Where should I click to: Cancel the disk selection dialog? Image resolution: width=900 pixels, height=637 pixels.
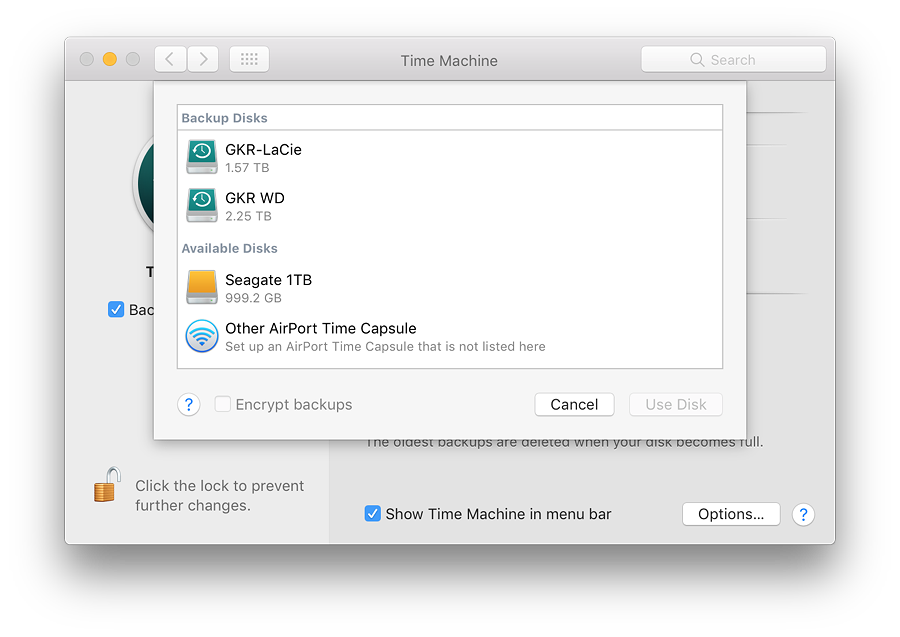coord(574,405)
